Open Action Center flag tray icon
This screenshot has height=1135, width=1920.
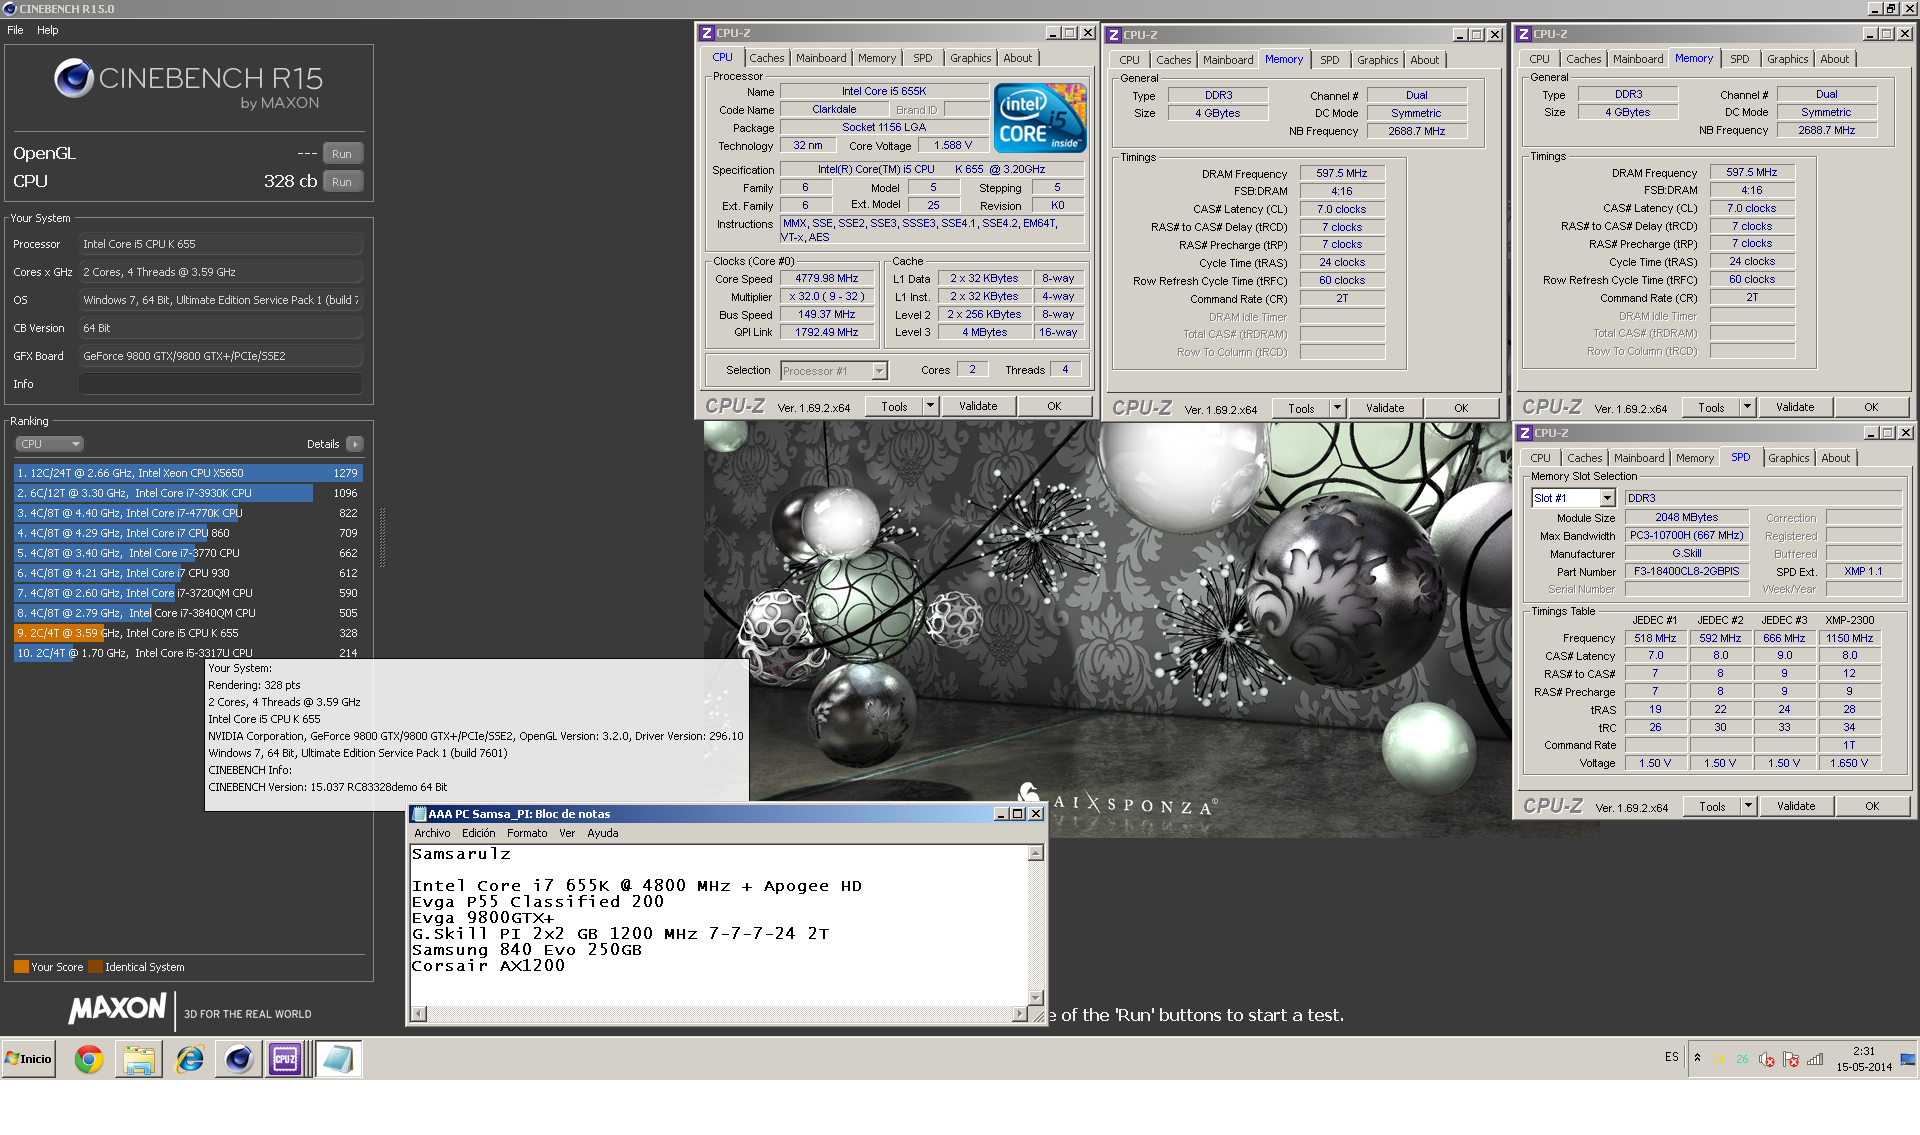1791,1060
